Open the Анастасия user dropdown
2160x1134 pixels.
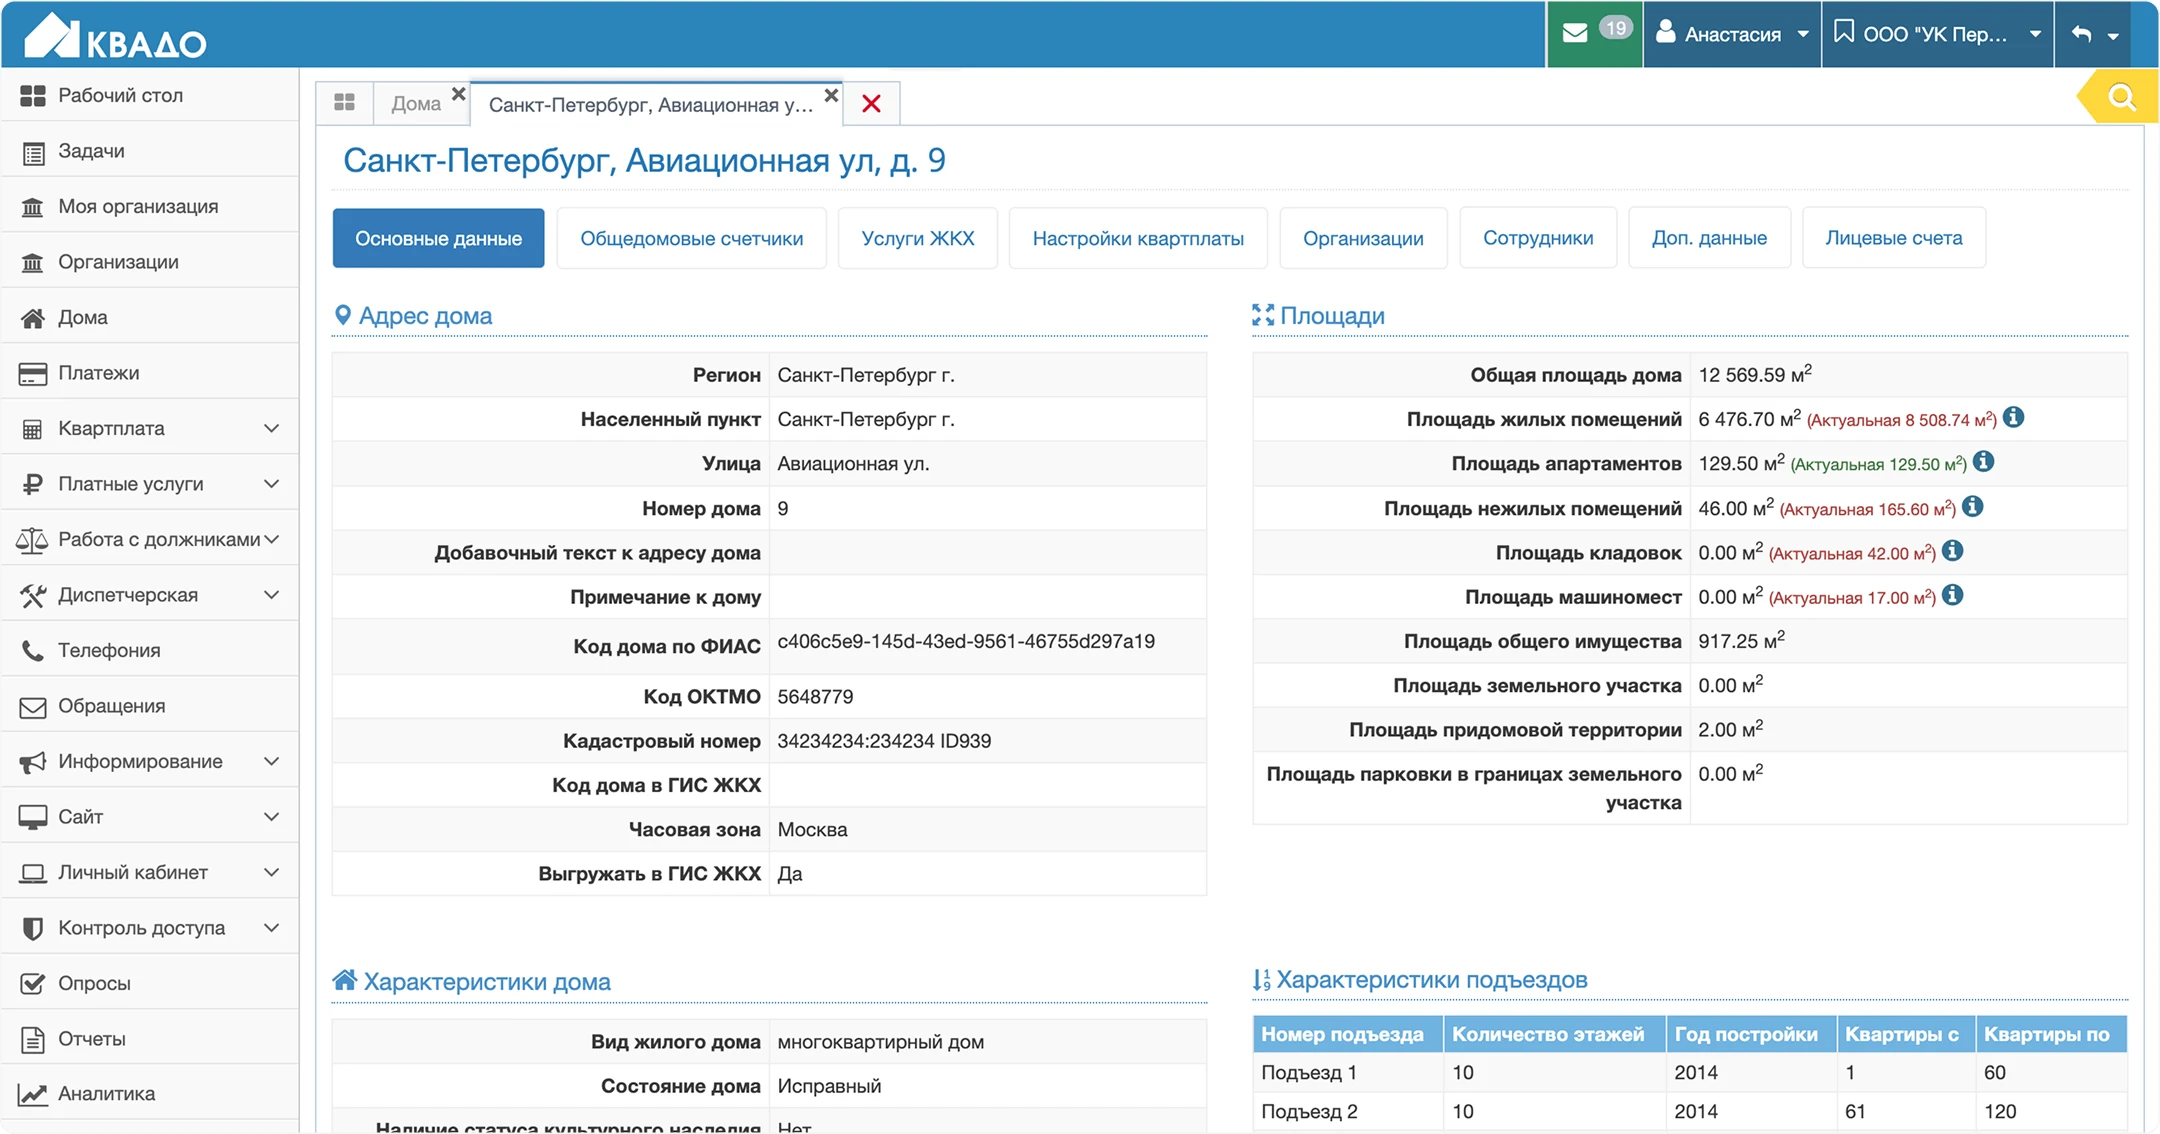[1732, 34]
